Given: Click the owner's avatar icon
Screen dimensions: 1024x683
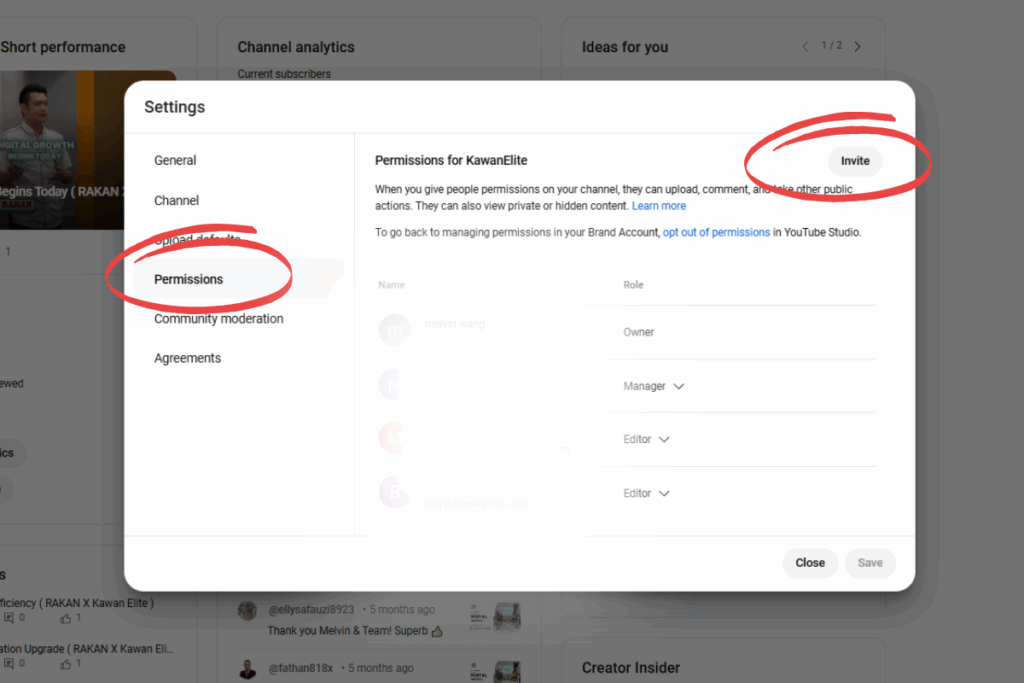Looking at the screenshot, I should pos(394,330).
